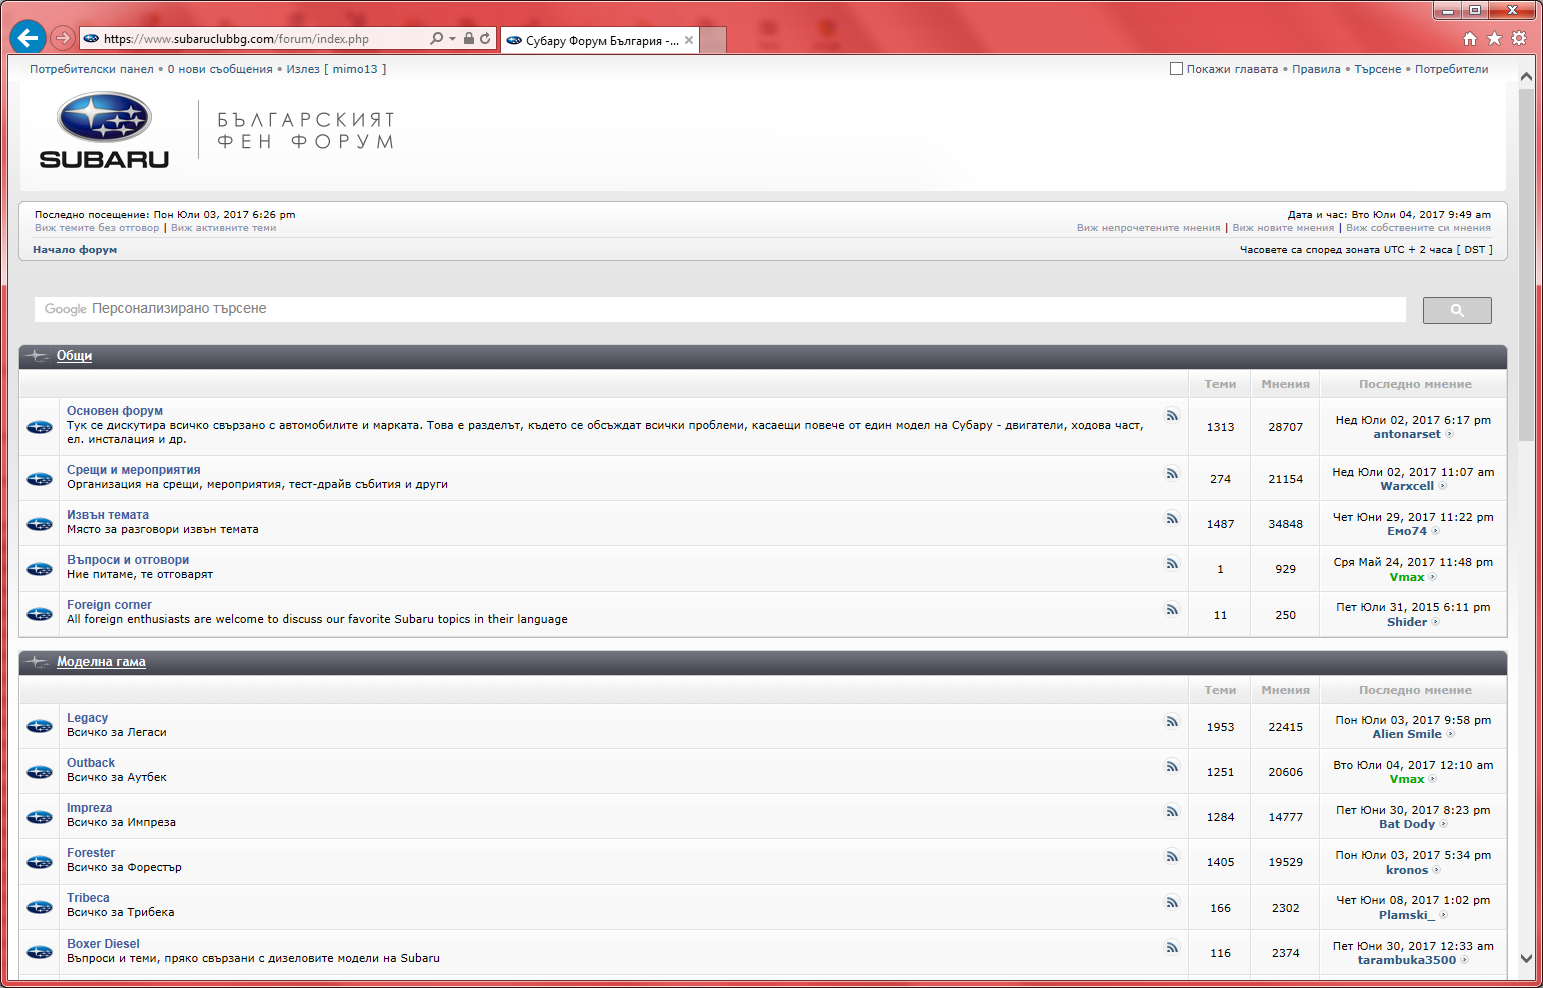Image resolution: width=1543 pixels, height=988 pixels.
Task: Open the Outback forum
Action: coord(91,763)
